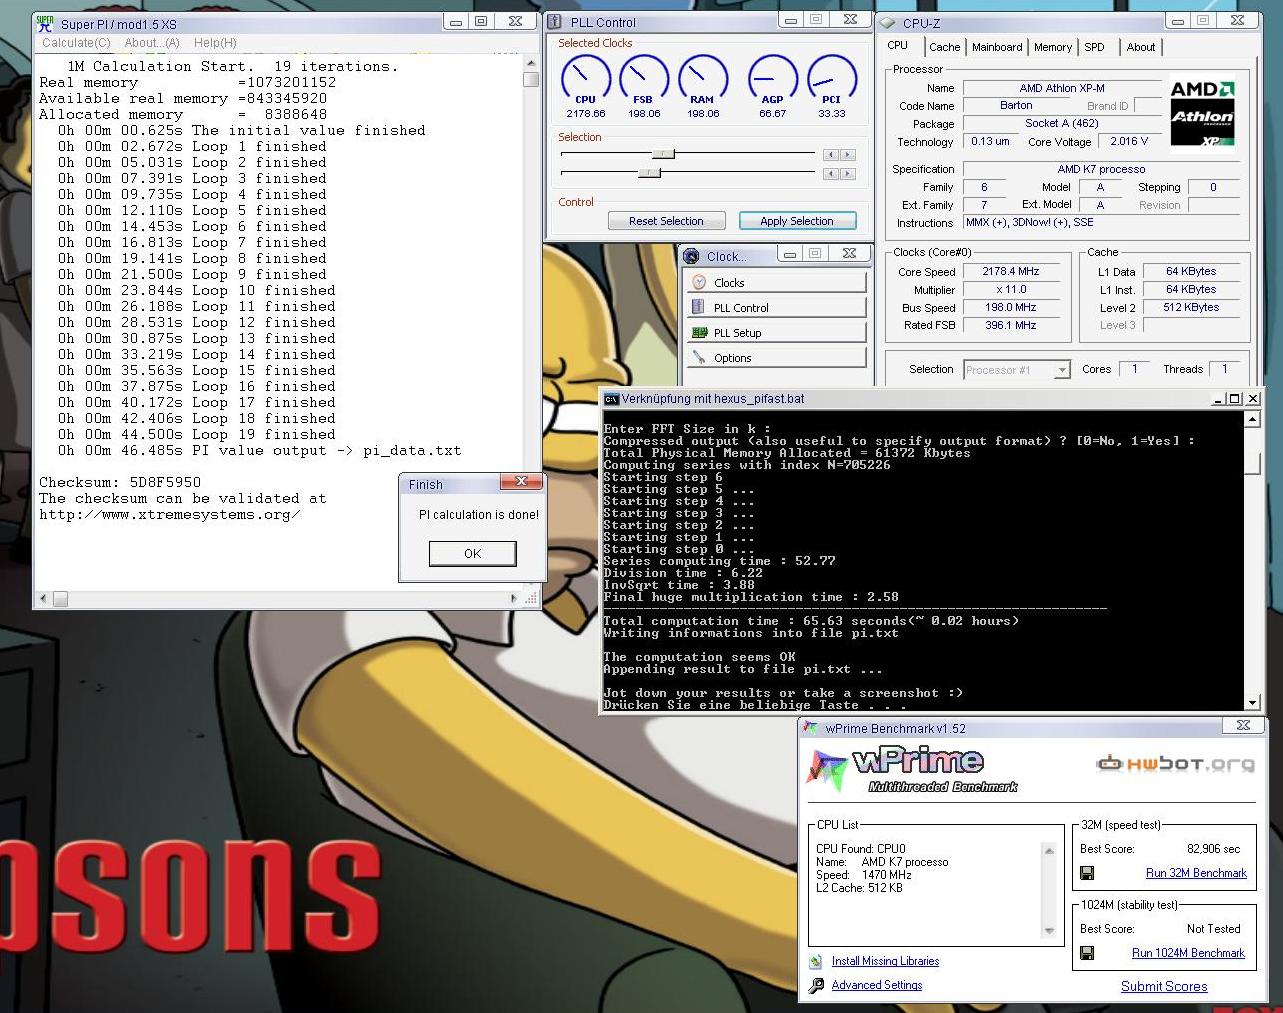1283x1013 pixels.
Task: Click OK in the Finish dialog
Action: tap(472, 553)
